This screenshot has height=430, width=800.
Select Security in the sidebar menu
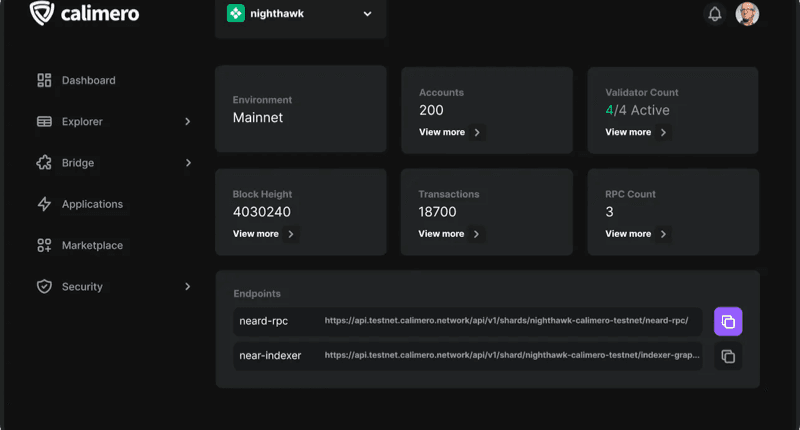[x=82, y=287]
